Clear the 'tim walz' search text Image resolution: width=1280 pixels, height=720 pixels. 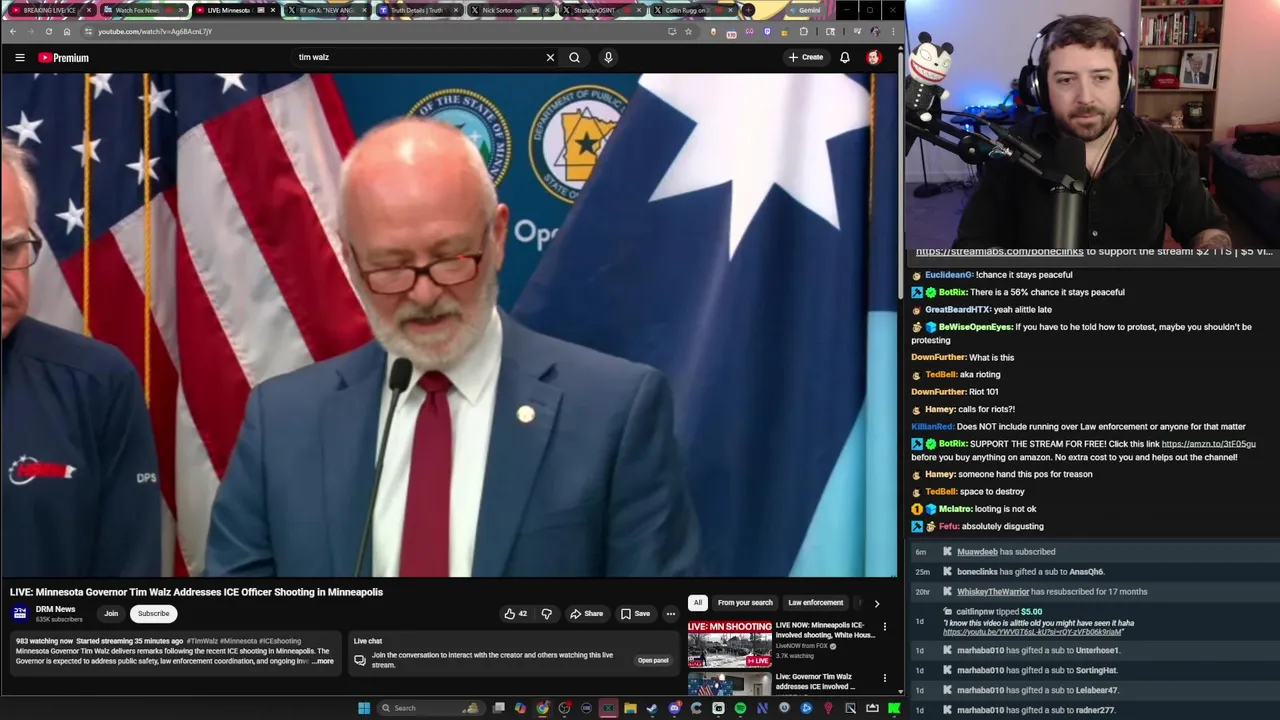(550, 58)
